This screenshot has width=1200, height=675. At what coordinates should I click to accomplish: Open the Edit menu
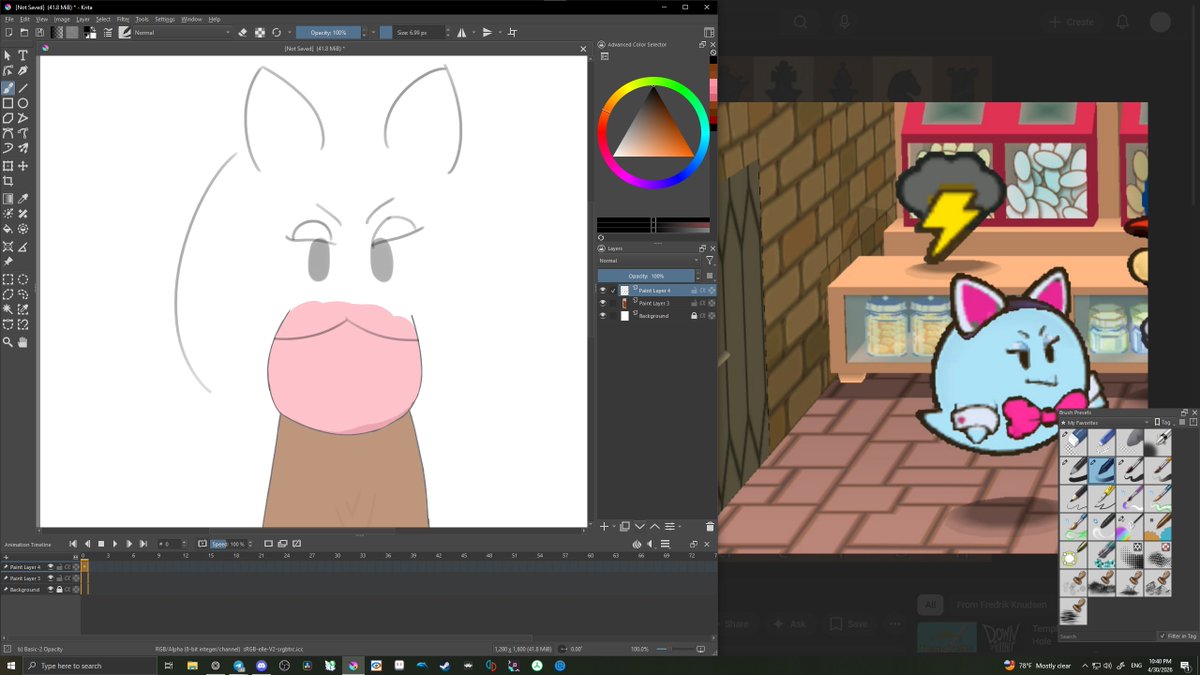point(25,19)
